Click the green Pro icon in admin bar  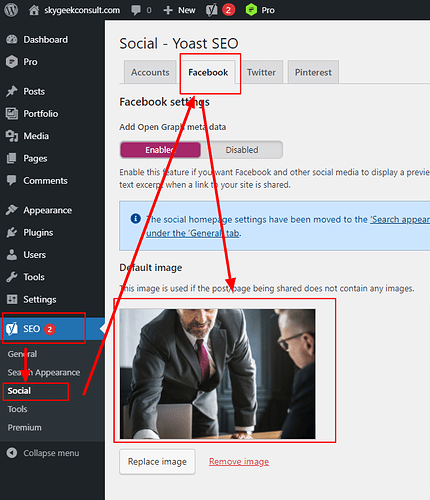[x=251, y=10]
